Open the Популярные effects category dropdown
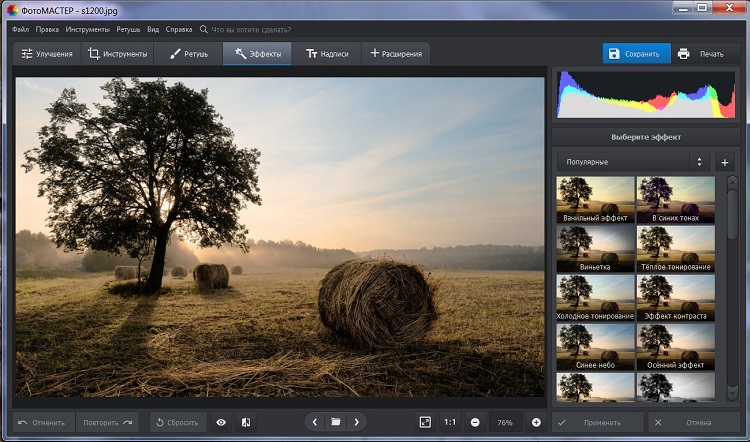The image size is (750, 442). pos(632,161)
